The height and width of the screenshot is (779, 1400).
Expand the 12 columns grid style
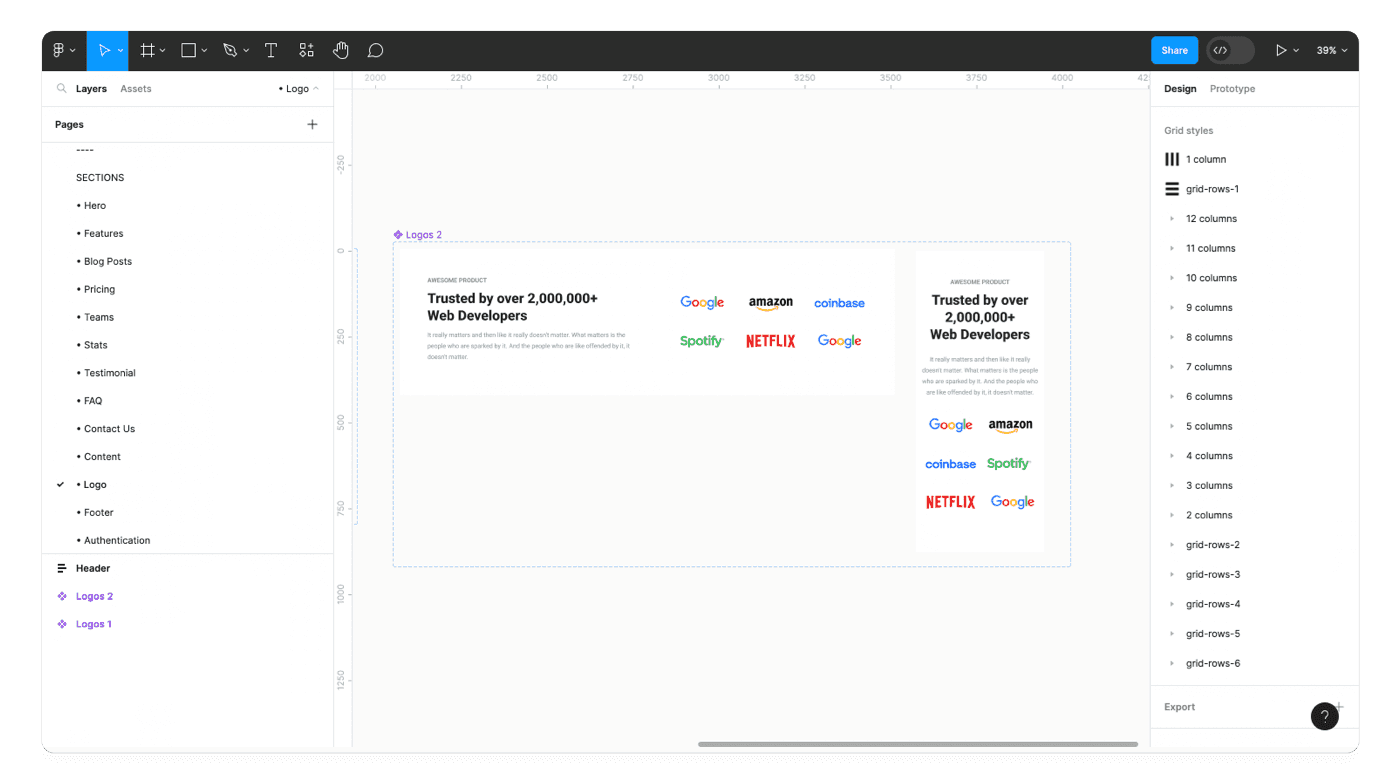[1172, 219]
